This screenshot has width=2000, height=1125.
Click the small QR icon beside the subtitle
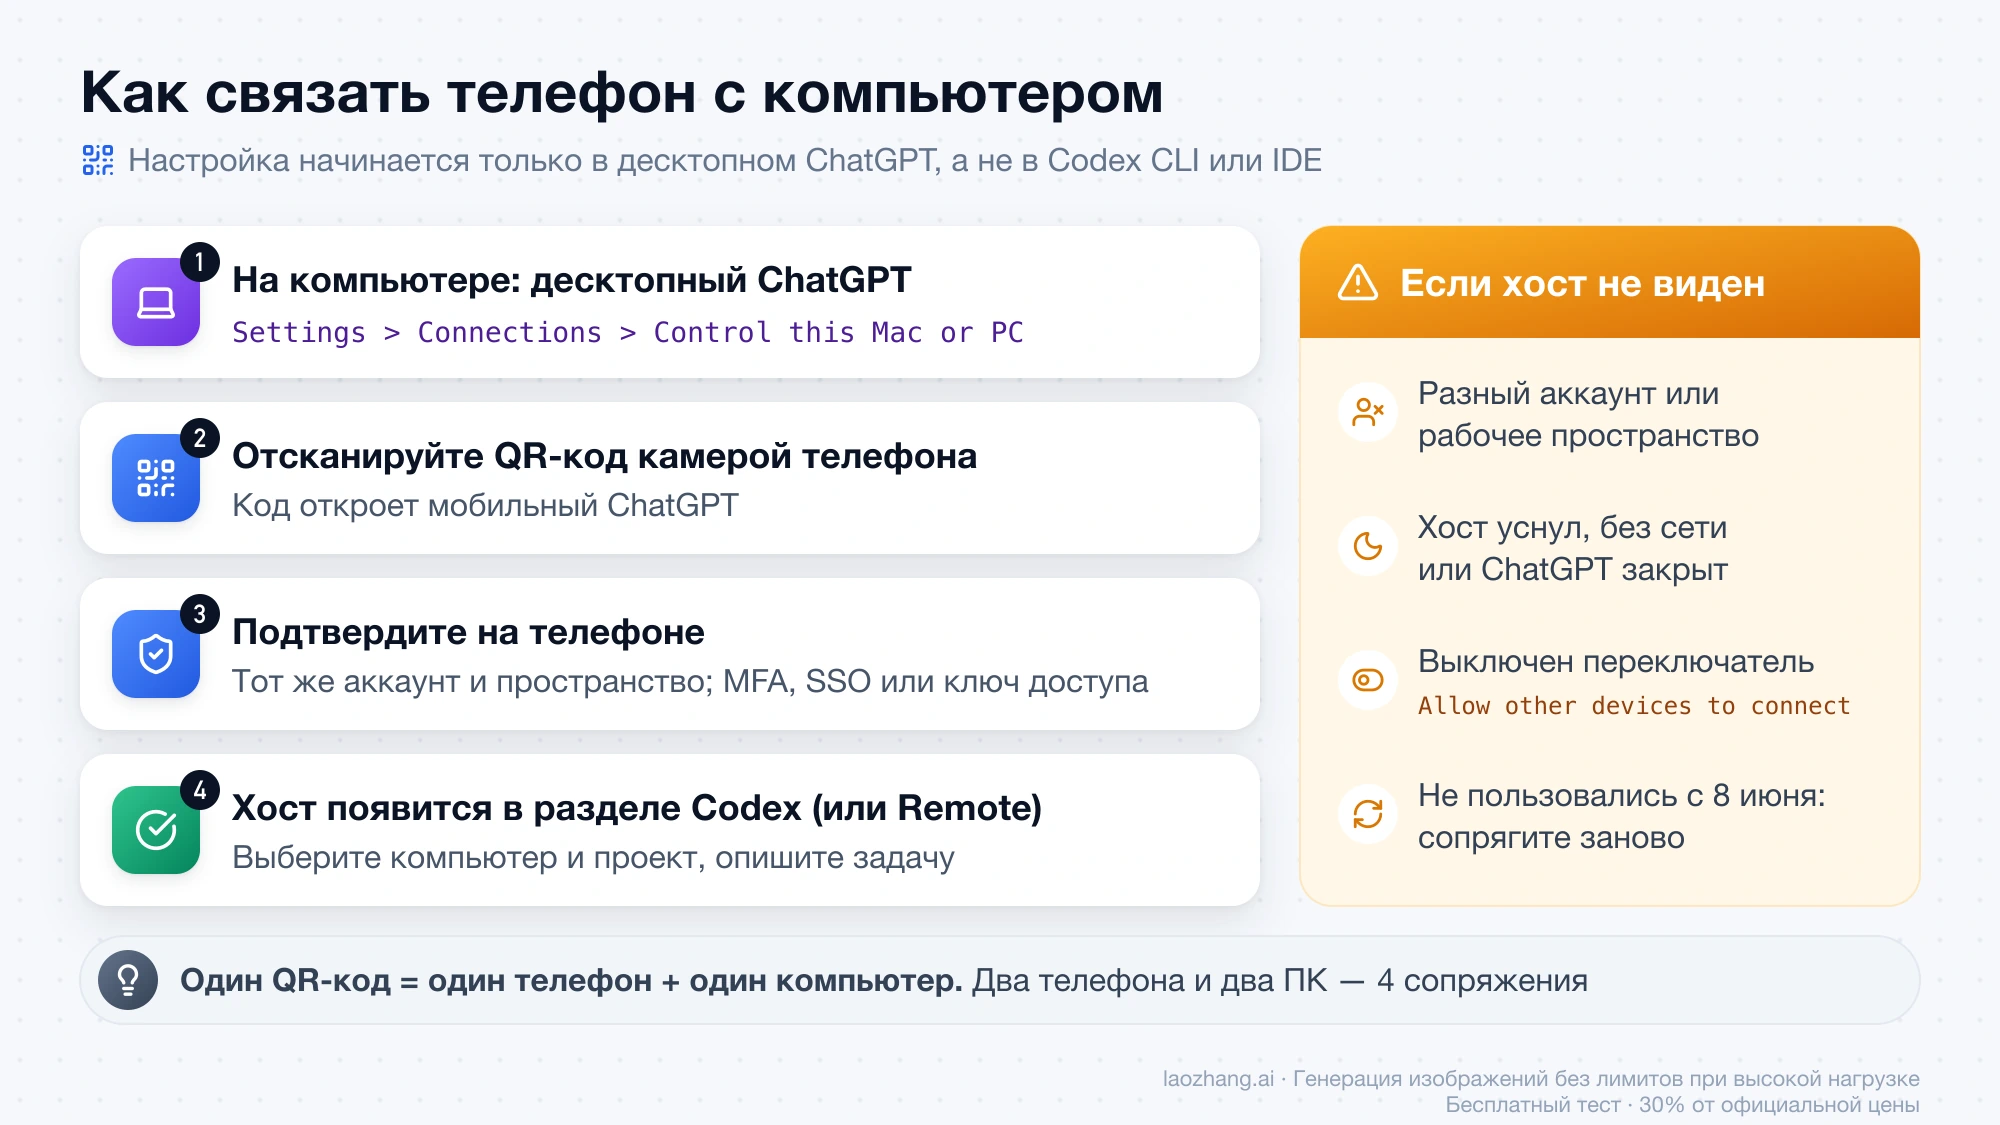(x=98, y=160)
